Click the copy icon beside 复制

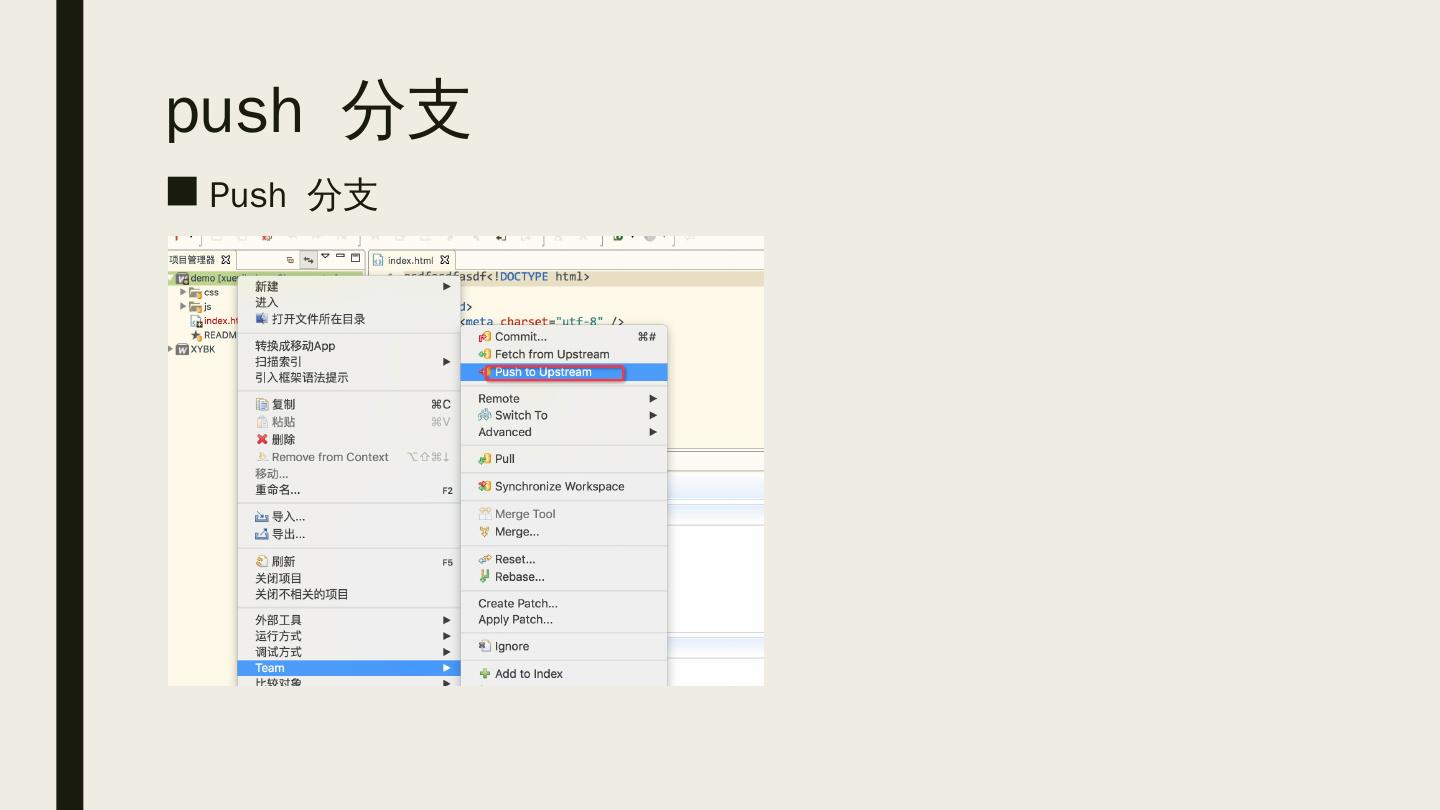(262, 405)
